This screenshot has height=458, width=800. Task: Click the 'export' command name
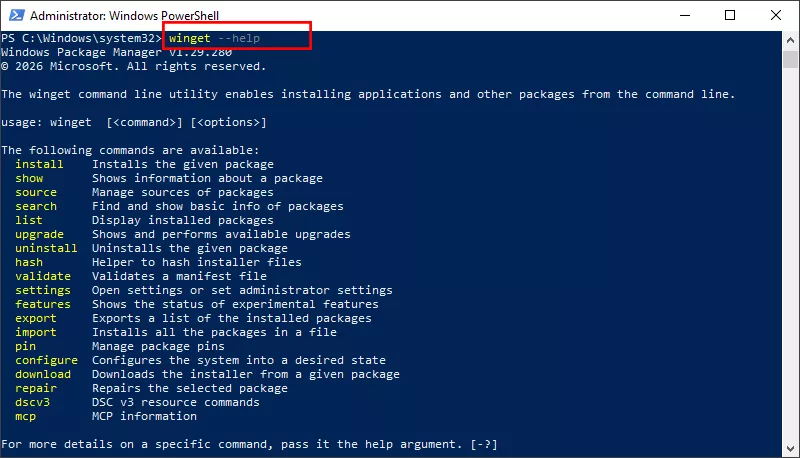(36, 318)
